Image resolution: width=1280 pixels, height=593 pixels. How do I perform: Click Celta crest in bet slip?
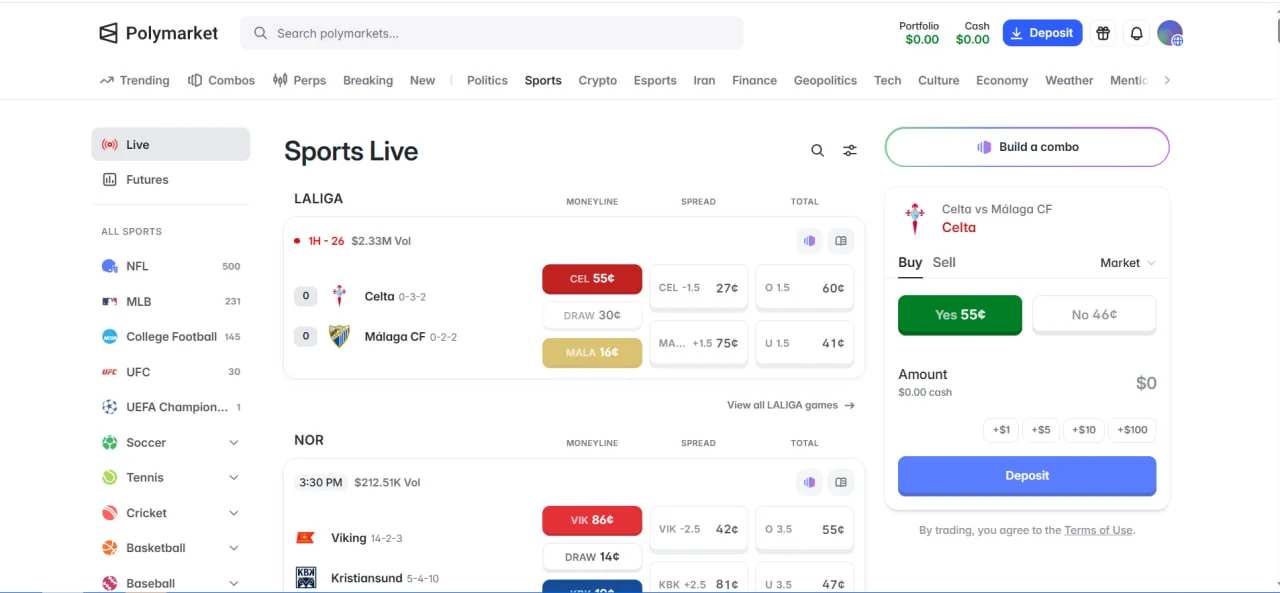[914, 218]
